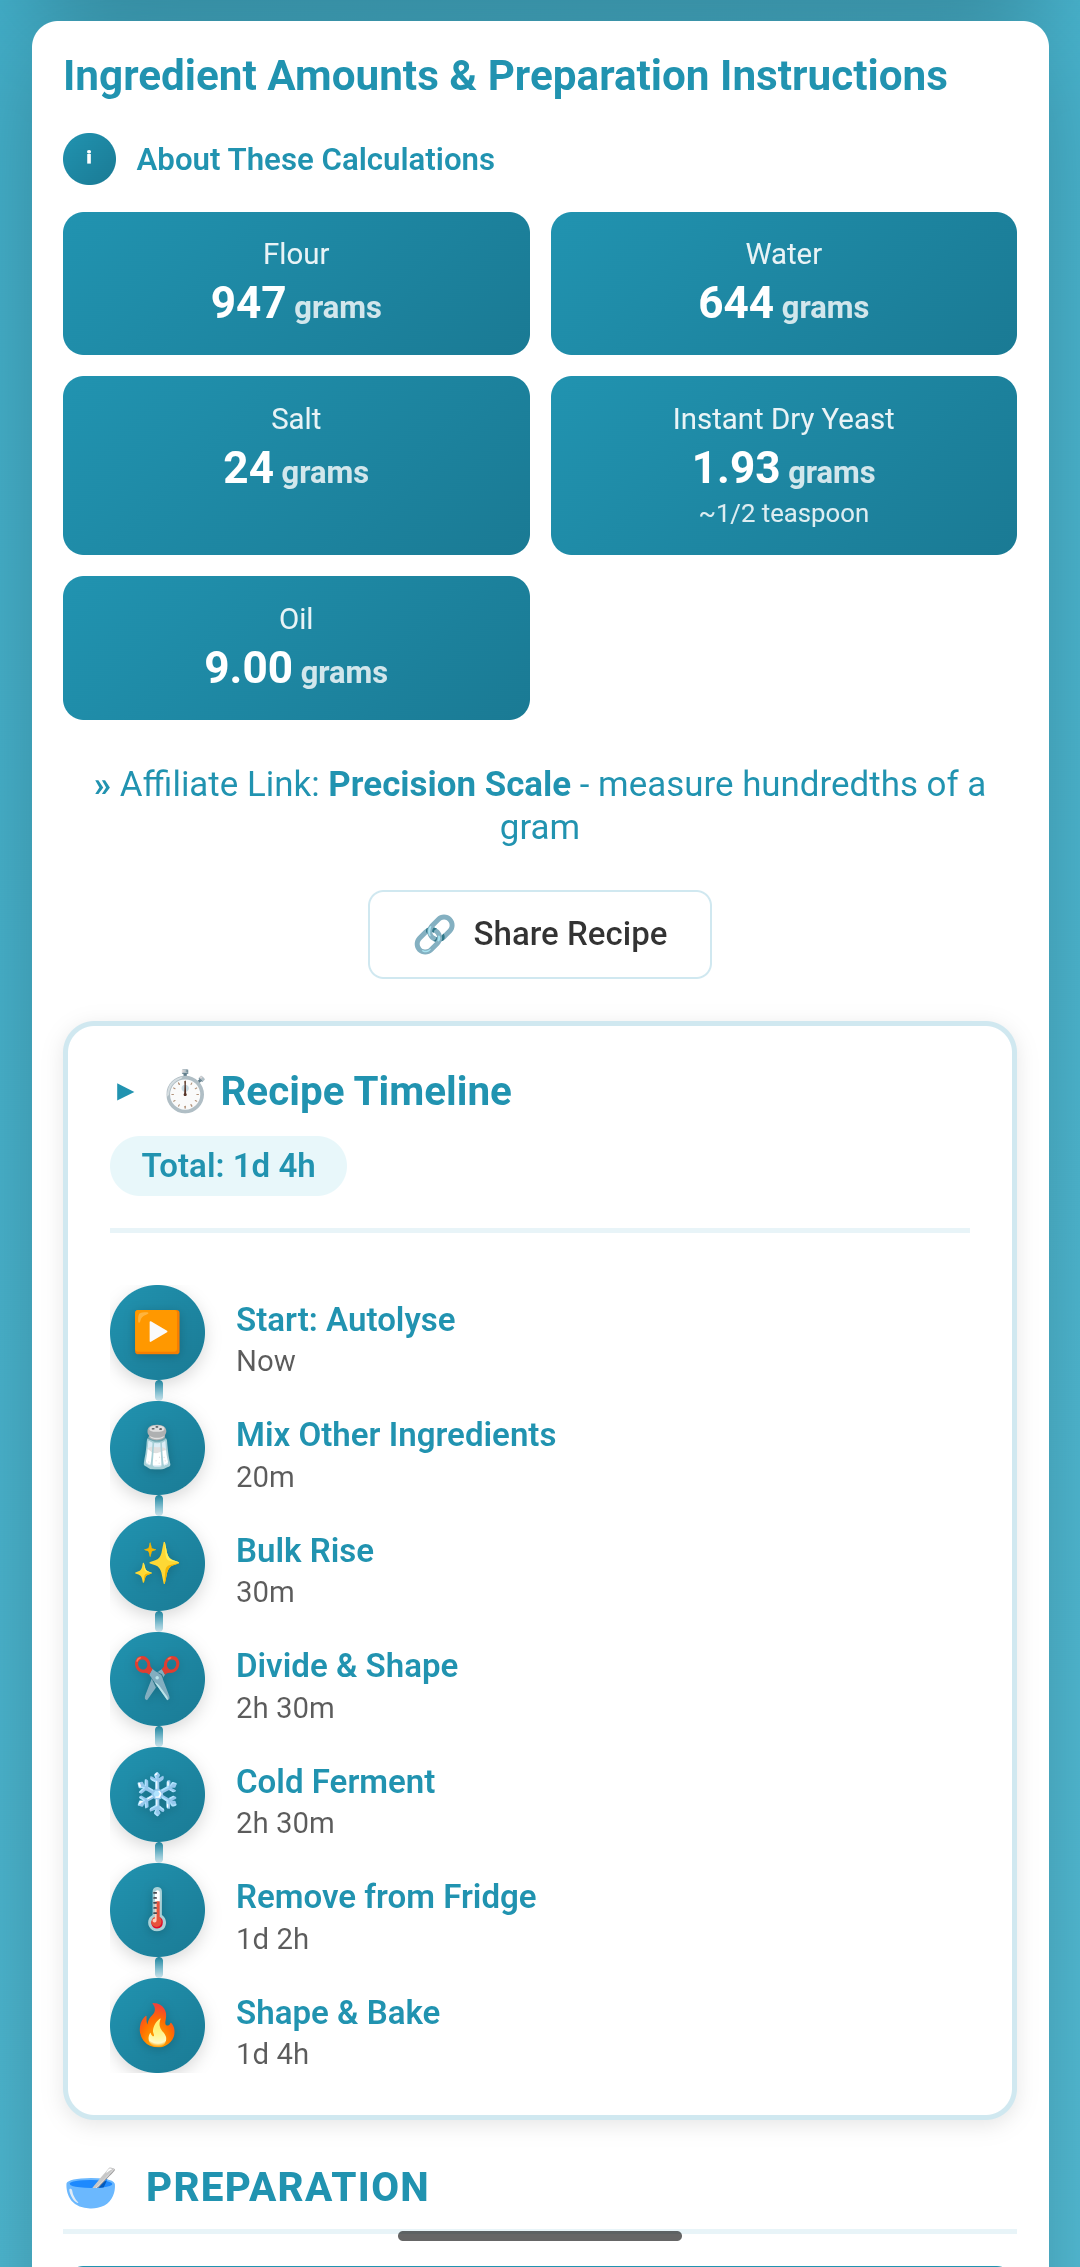1080x2267 pixels.
Task: Open the Precision Scale affiliate link
Action: point(449,784)
